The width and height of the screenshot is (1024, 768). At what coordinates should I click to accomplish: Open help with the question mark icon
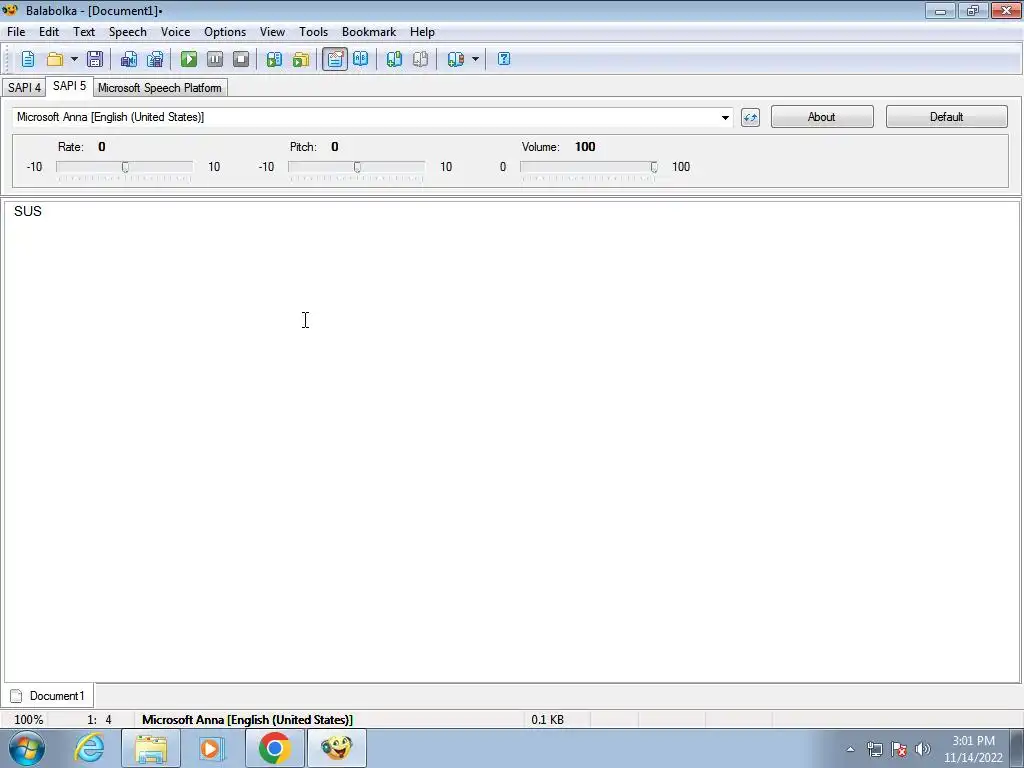(x=504, y=59)
